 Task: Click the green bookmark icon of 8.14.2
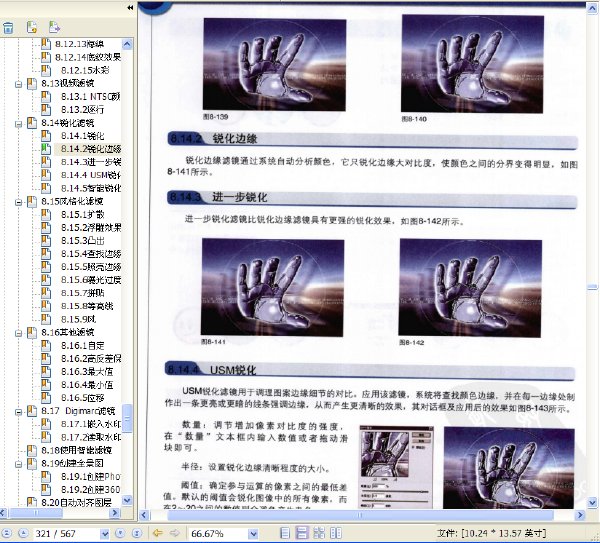click(46, 148)
